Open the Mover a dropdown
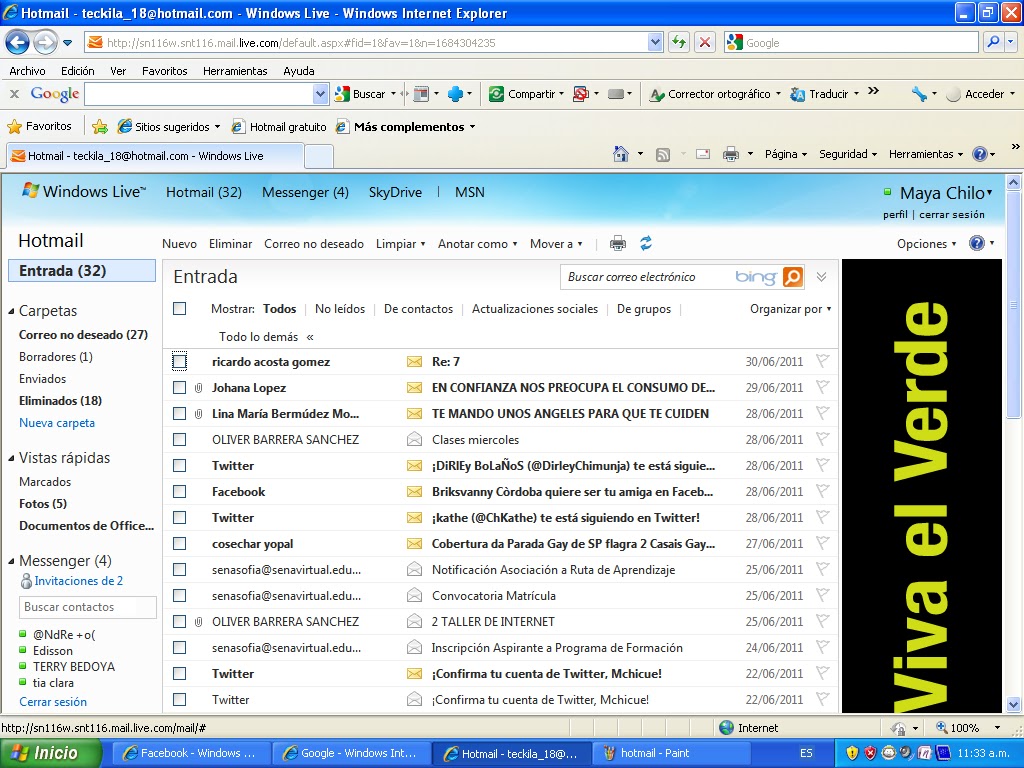 coord(556,244)
